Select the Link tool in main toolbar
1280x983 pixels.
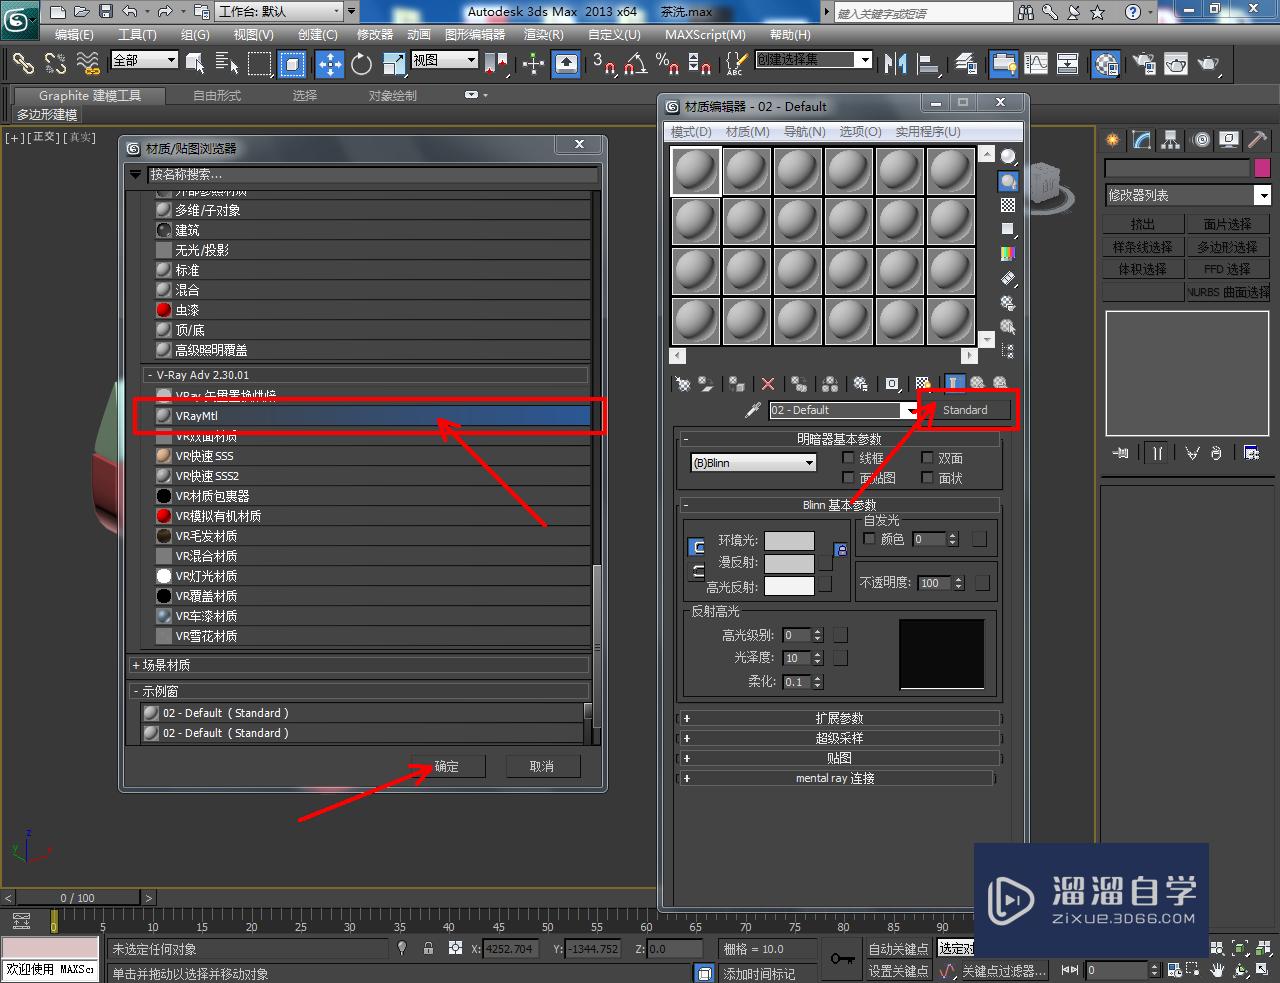[x=22, y=64]
